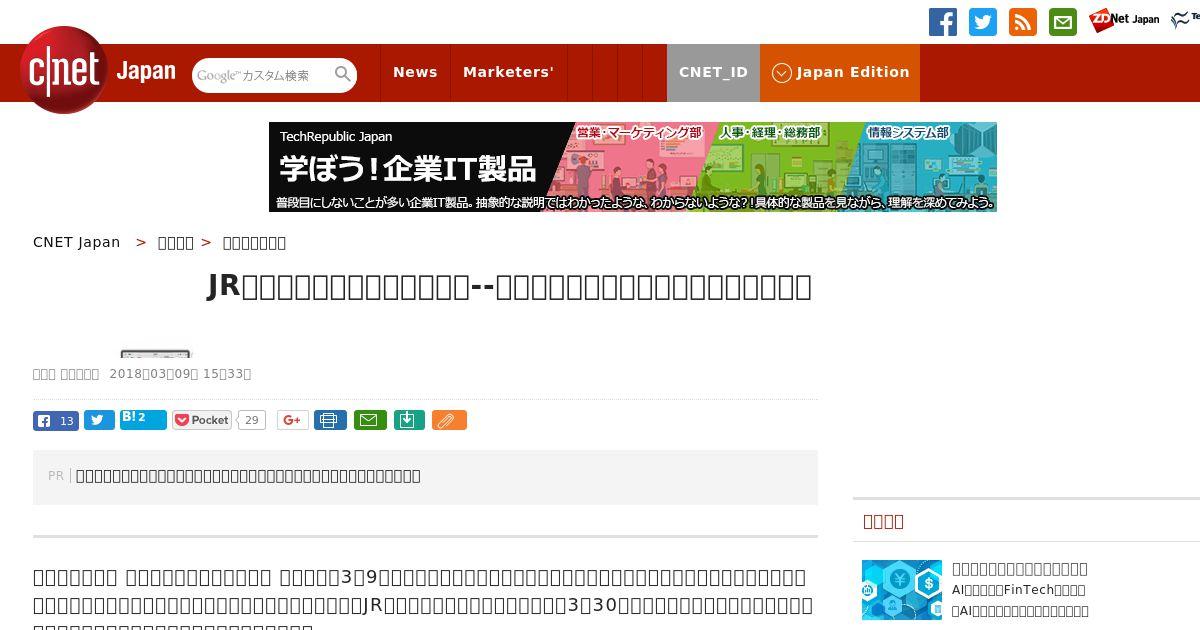The height and width of the screenshot is (630, 1200).
Task: Click the teal download/save icon
Action: click(x=408, y=420)
